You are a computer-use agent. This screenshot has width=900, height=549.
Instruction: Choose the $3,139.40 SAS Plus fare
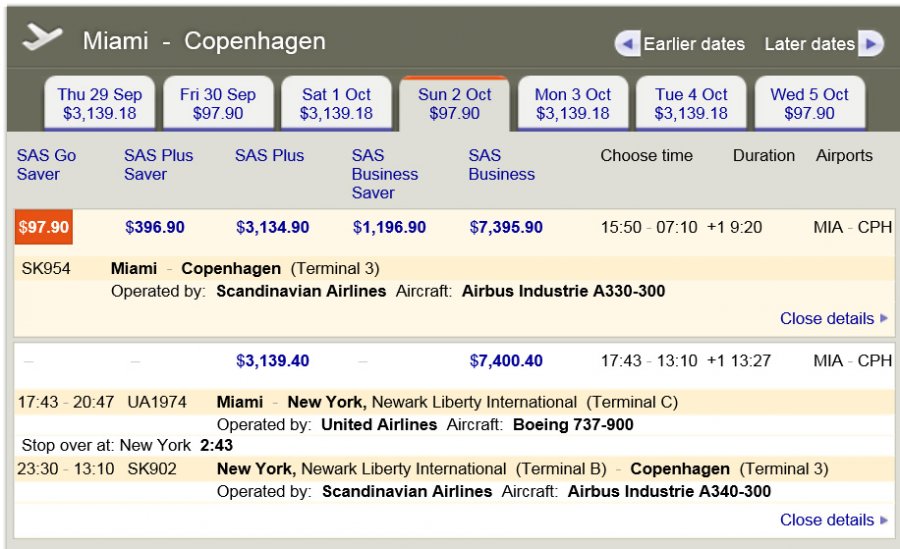click(273, 361)
